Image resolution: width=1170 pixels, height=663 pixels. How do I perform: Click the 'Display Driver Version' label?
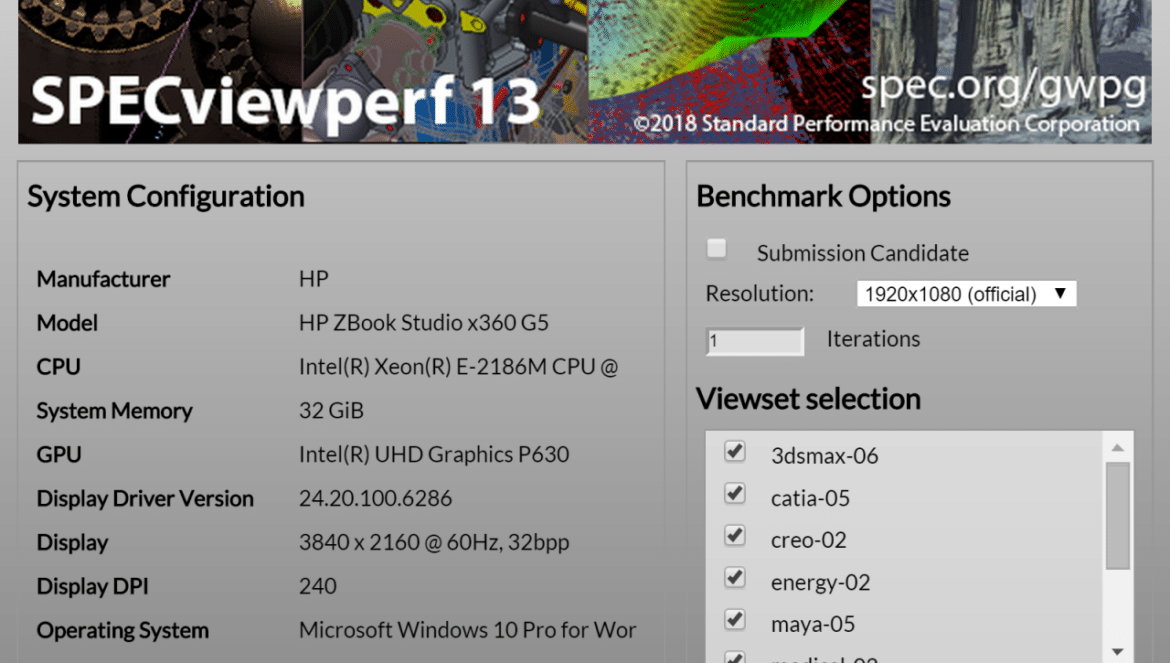click(145, 499)
